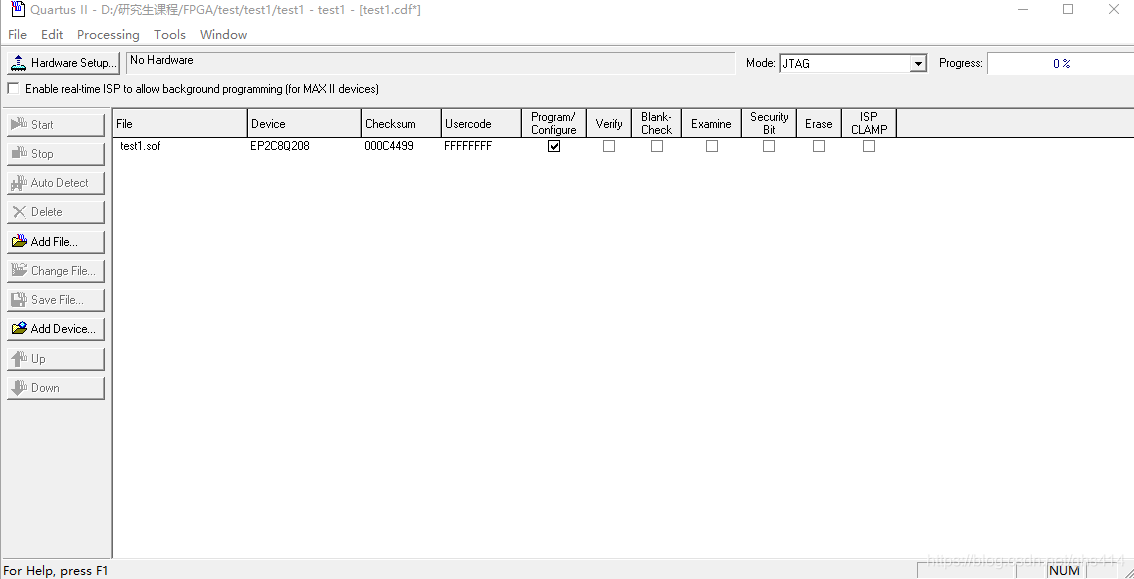Click the Usercode column header

[x=482, y=124]
